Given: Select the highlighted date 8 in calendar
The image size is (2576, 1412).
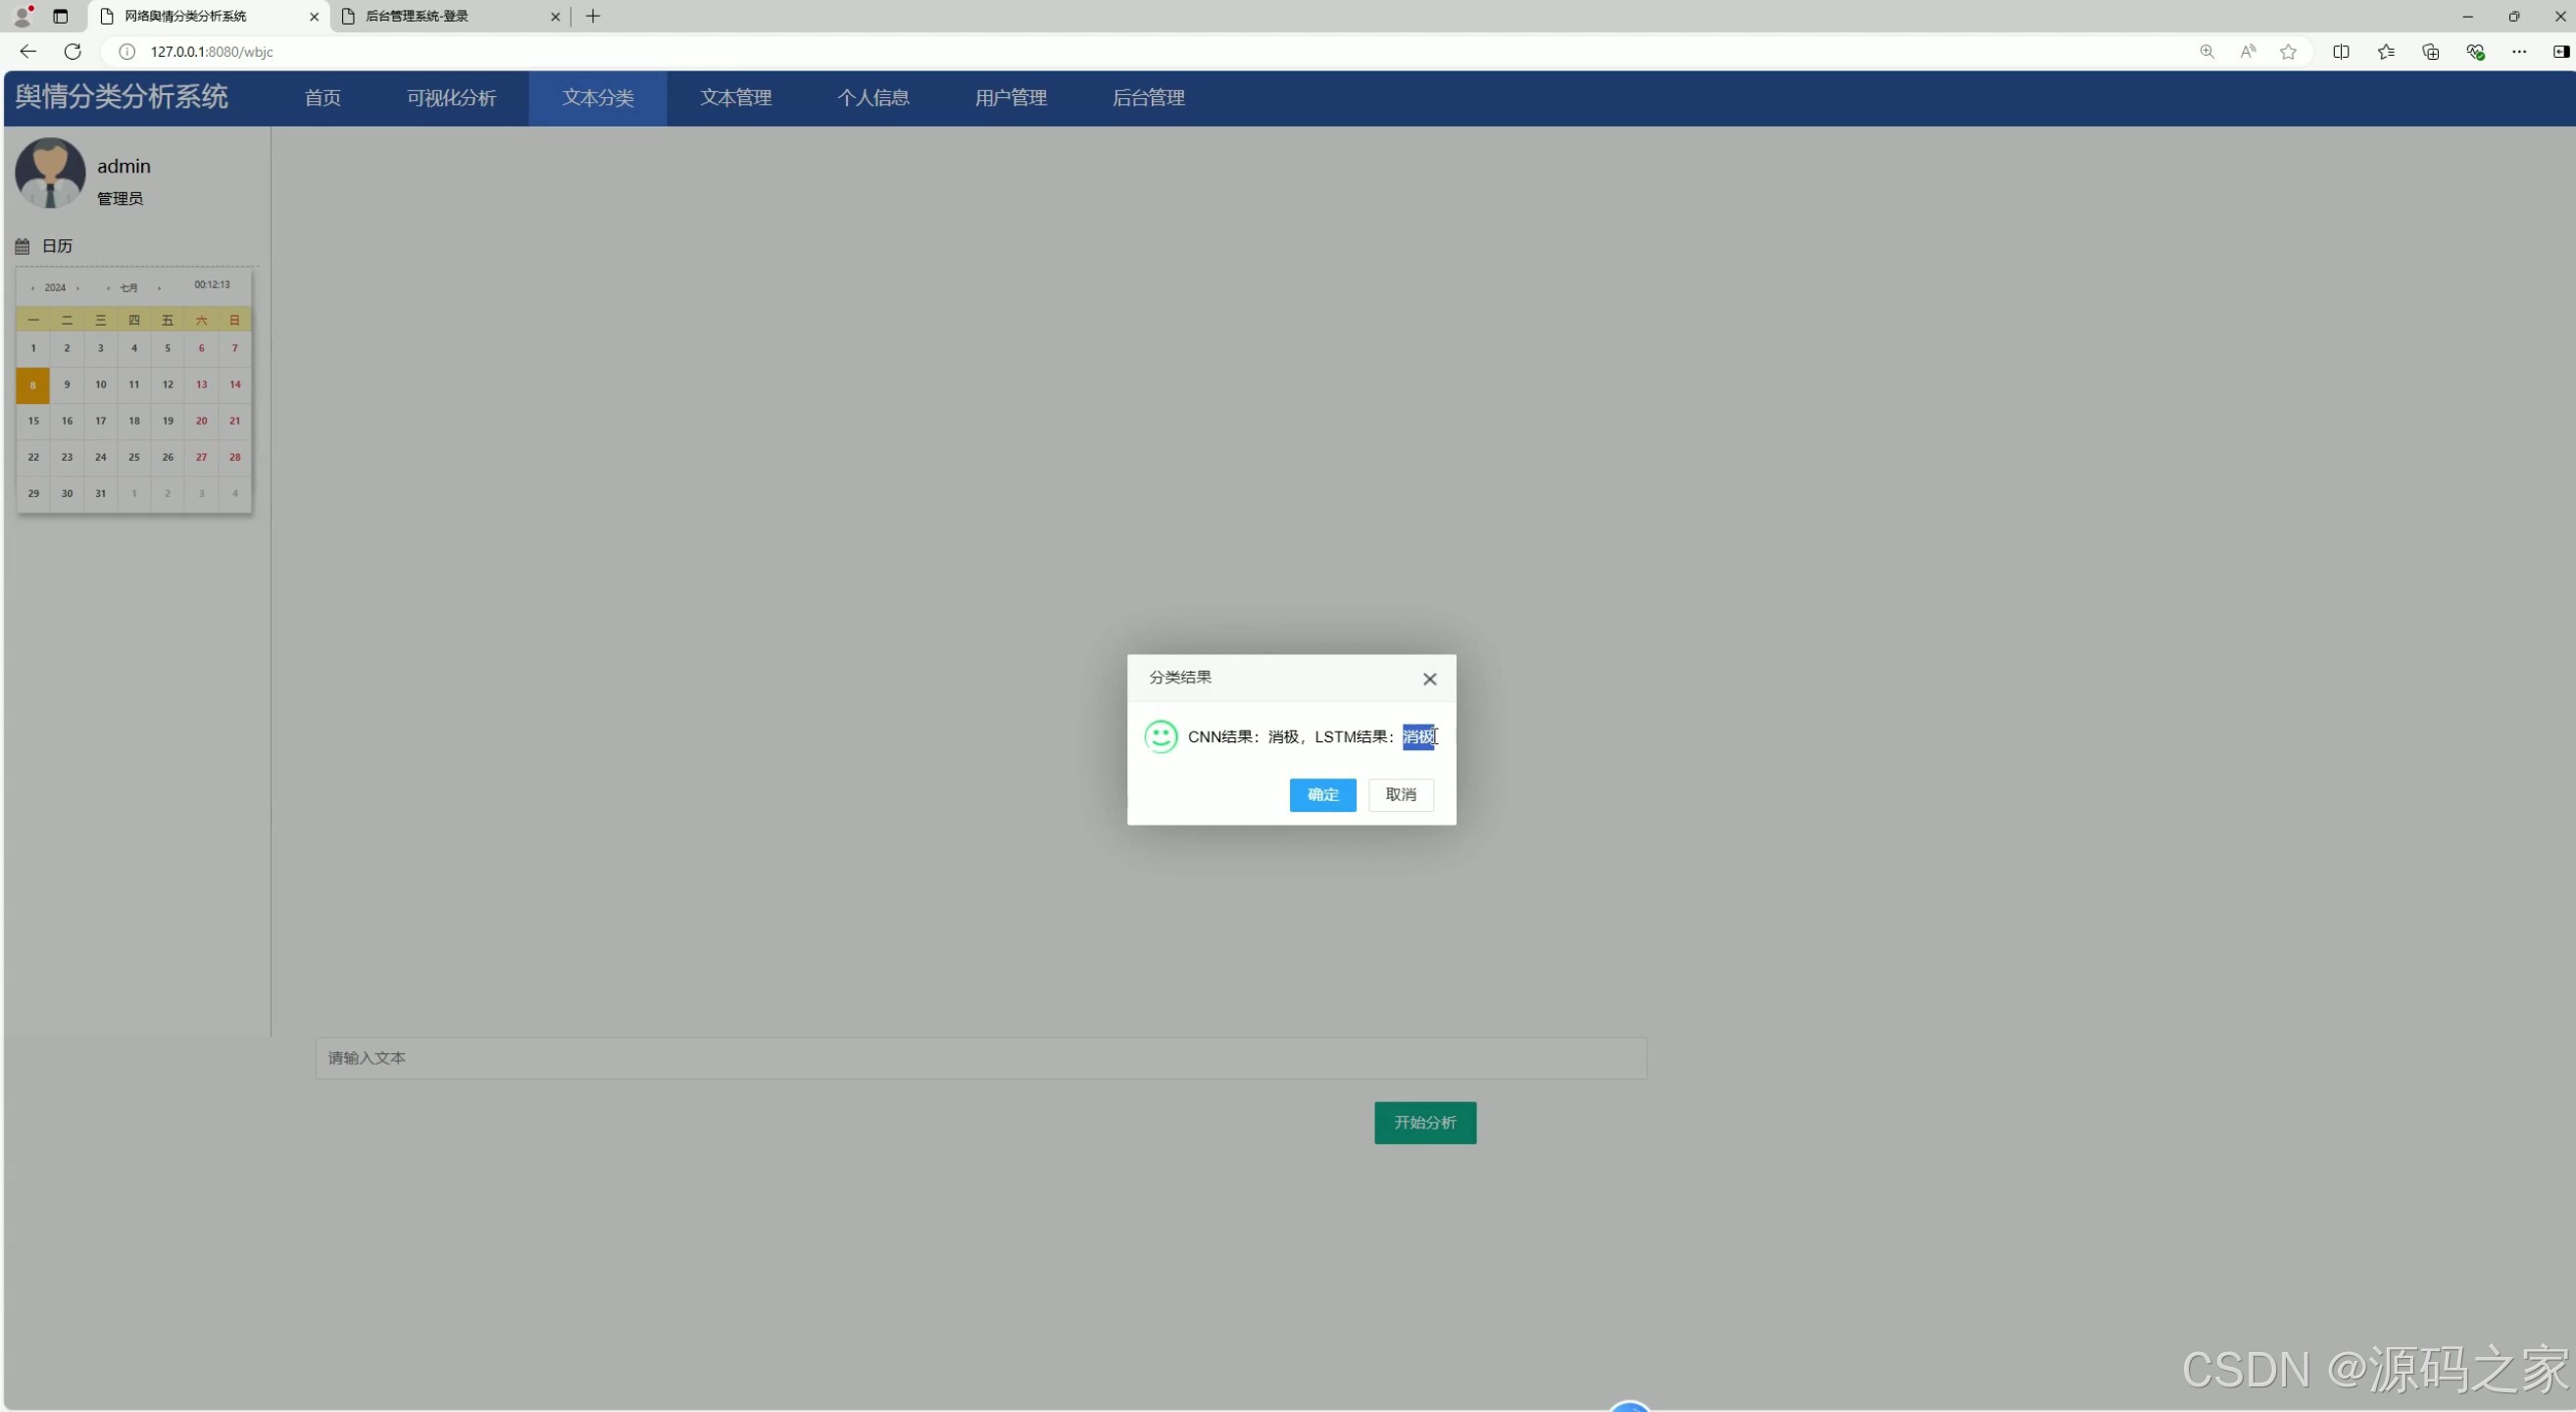Looking at the screenshot, I should tap(33, 385).
